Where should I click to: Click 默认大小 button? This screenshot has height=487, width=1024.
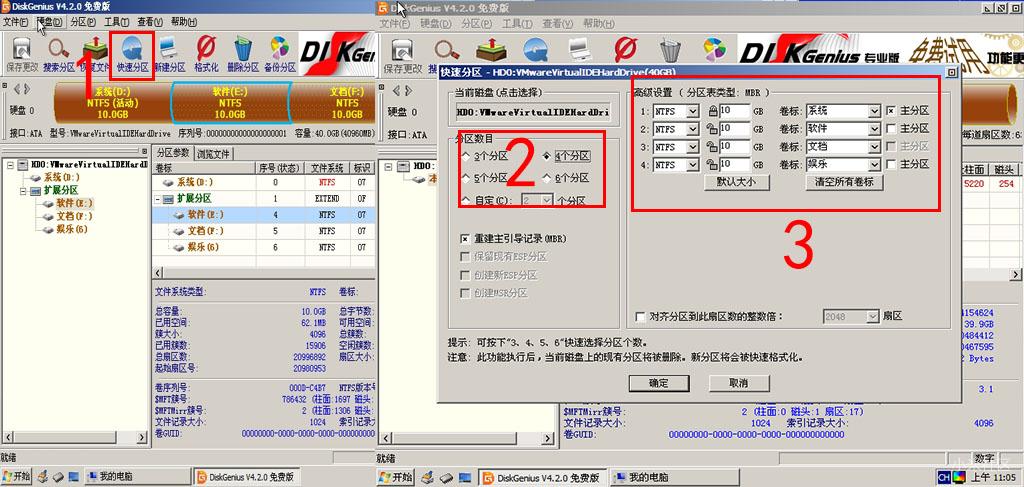(x=737, y=182)
